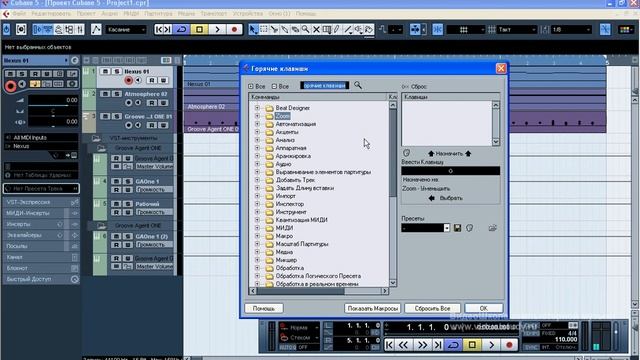Image resolution: width=640 pixels, height=360 pixels.
Task: Toggle record enable on Nexus 01 track
Action: (x=129, y=80)
